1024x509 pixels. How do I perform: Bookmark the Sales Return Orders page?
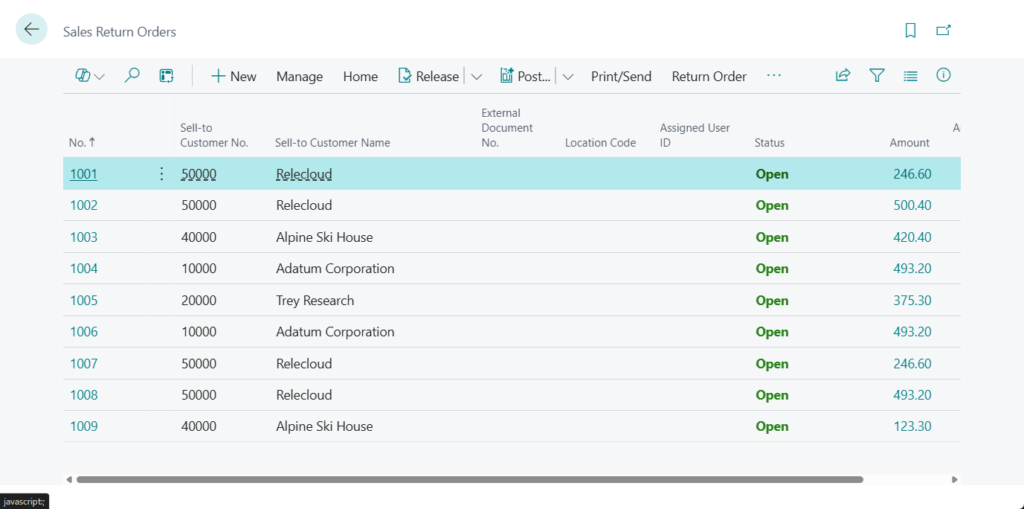click(910, 31)
